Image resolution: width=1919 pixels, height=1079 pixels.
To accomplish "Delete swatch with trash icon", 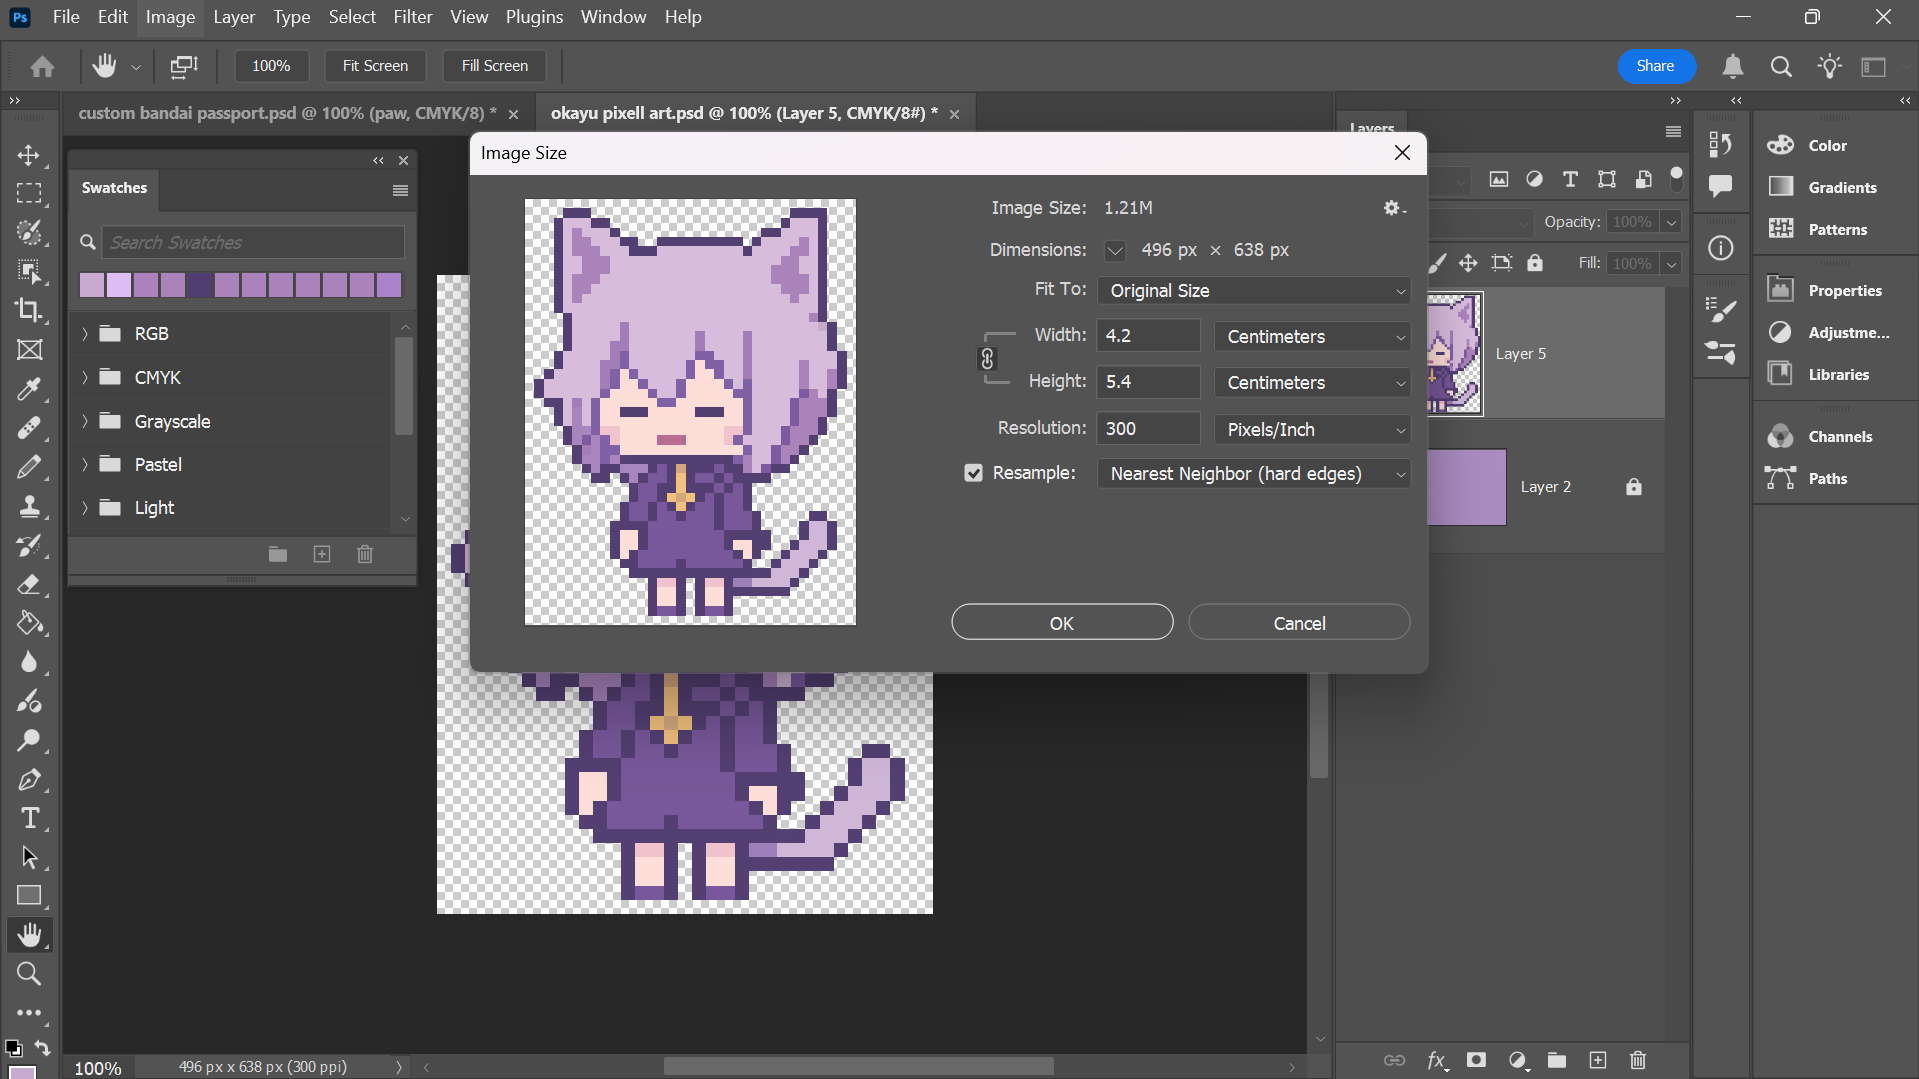I will 365,554.
